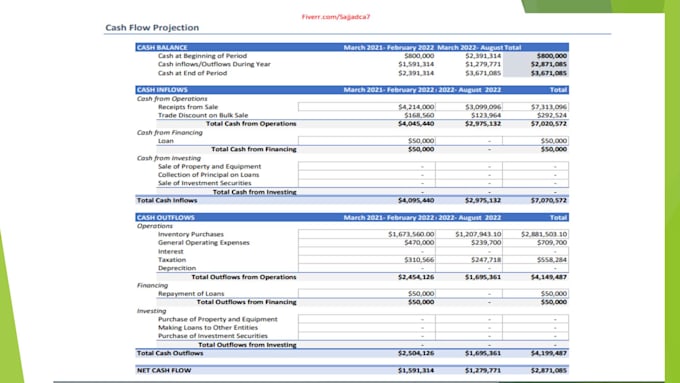The height and width of the screenshot is (383, 680).
Task: Click "Total Cash from Financing" label
Action: (254, 149)
